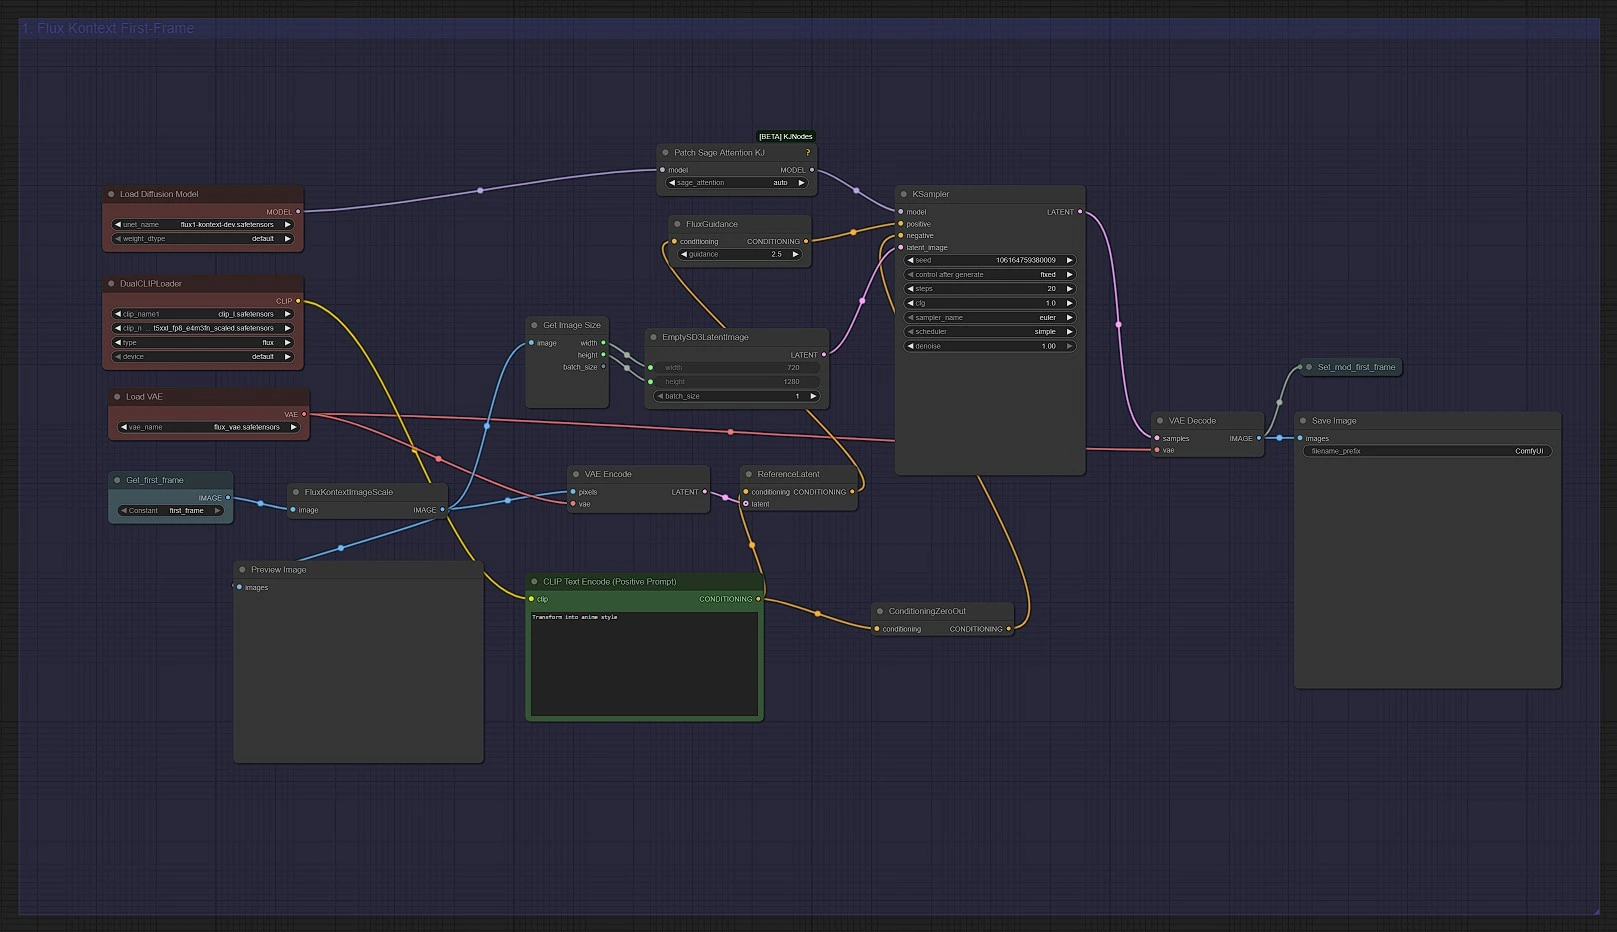The width and height of the screenshot is (1617, 932).
Task: Decrease steps with the left arrow
Action: [910, 289]
